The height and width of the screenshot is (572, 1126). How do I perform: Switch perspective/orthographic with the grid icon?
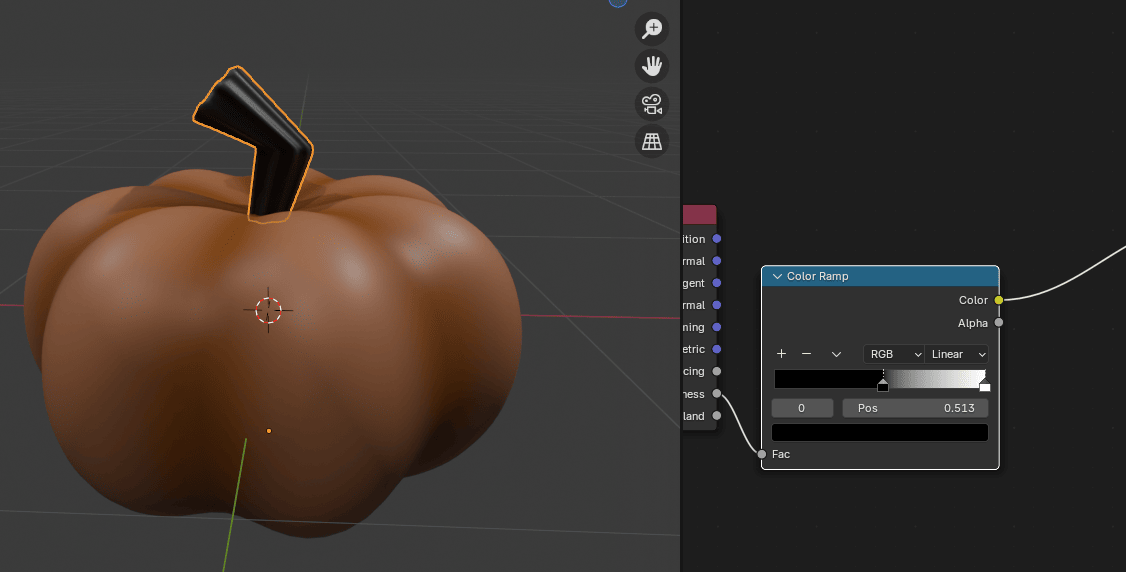652,141
